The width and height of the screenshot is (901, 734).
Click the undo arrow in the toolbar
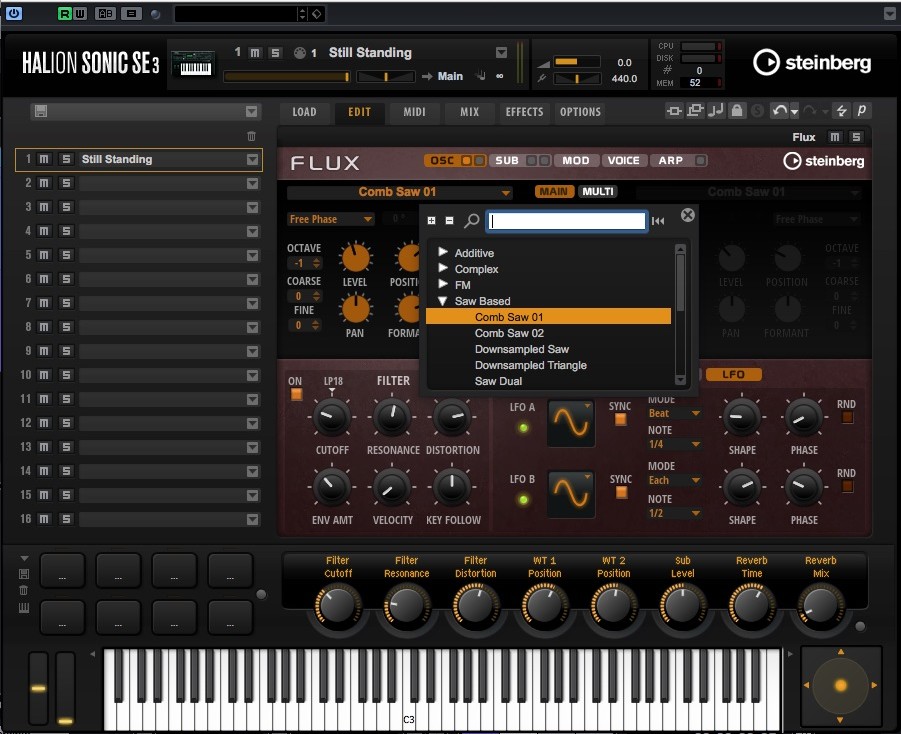click(x=778, y=112)
